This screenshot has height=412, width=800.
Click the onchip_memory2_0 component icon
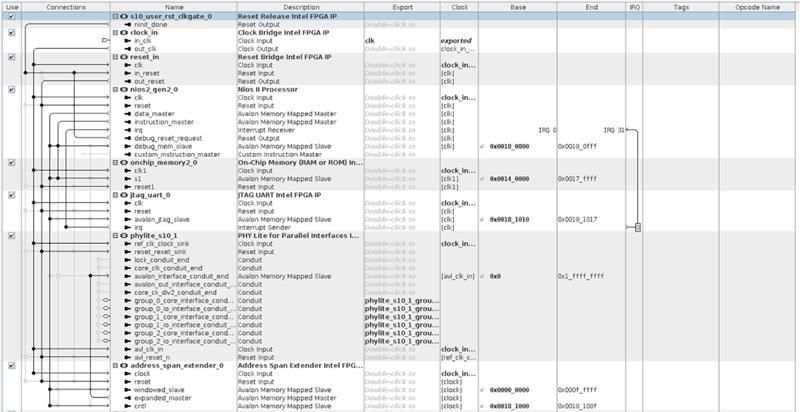click(x=124, y=163)
